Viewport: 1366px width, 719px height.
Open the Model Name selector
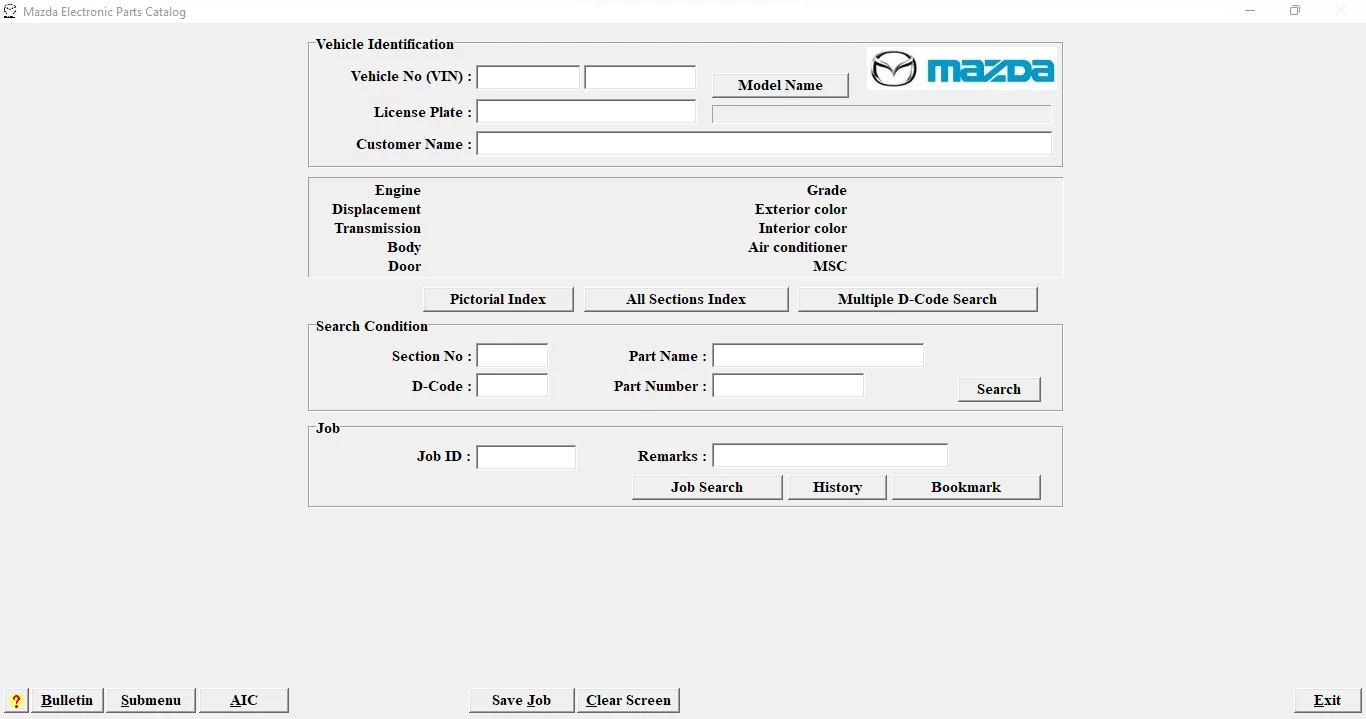click(x=780, y=86)
